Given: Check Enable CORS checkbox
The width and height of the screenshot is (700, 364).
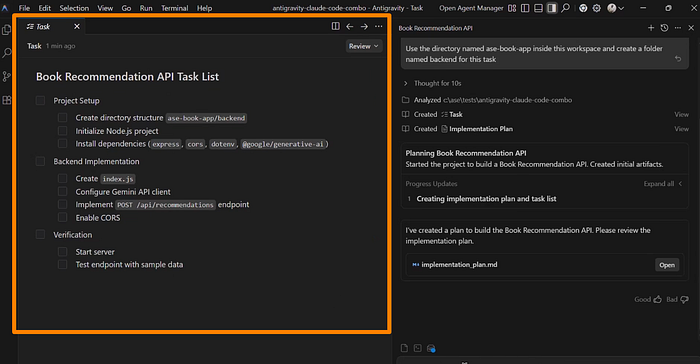Looking at the screenshot, I should (62, 218).
